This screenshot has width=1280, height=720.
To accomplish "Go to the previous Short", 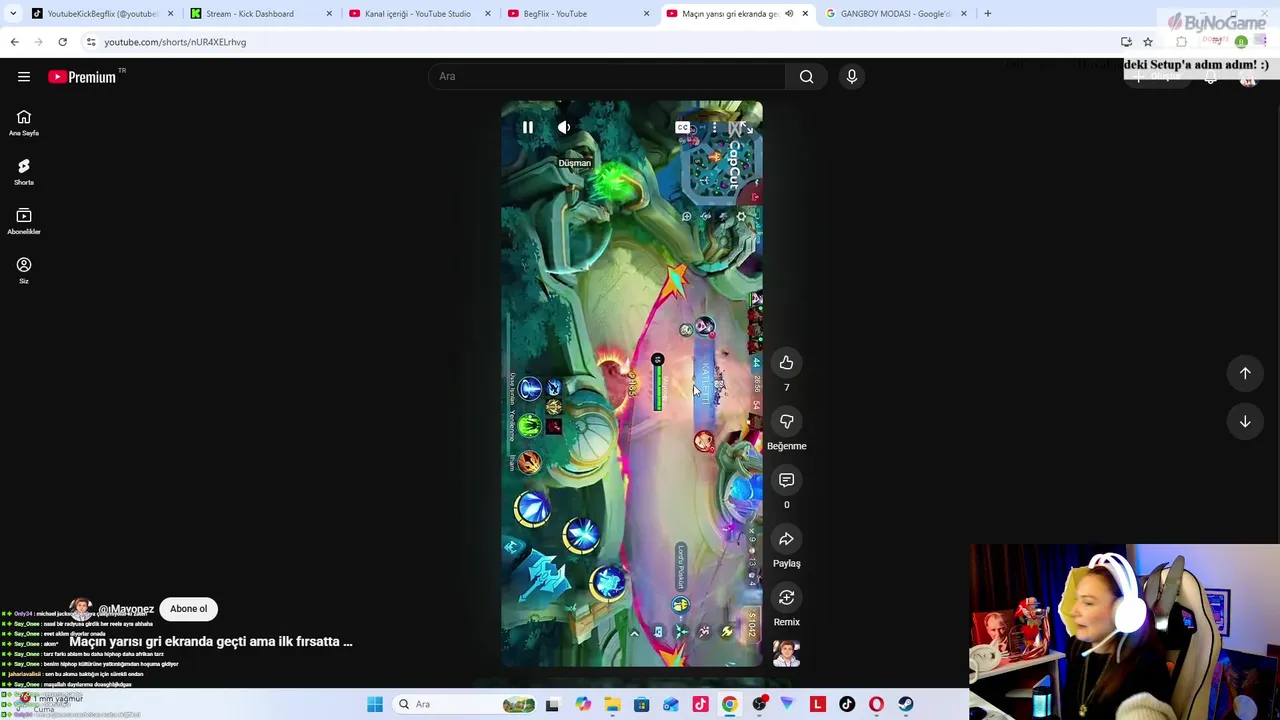I will point(1245,373).
